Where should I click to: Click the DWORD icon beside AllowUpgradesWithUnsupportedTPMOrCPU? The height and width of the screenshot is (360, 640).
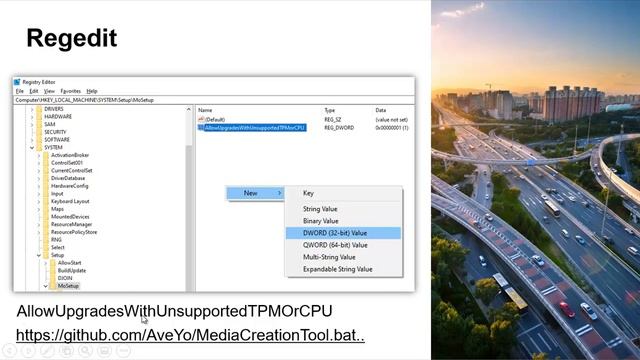[x=201, y=128]
